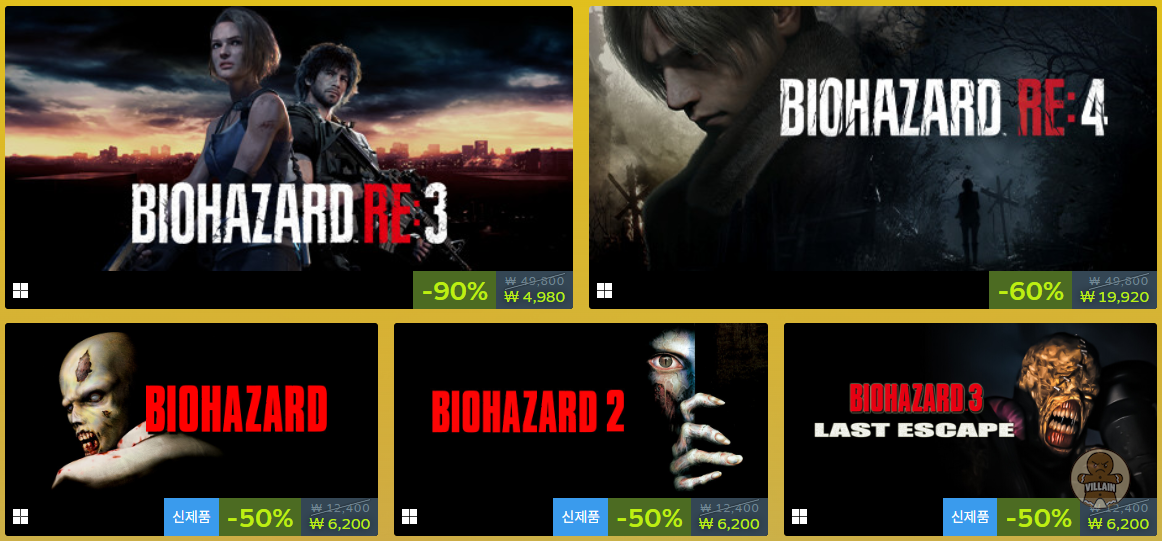Click 신제품 label on Biohazard 2
Viewport: 1162px width, 541px height.
click(x=580, y=517)
